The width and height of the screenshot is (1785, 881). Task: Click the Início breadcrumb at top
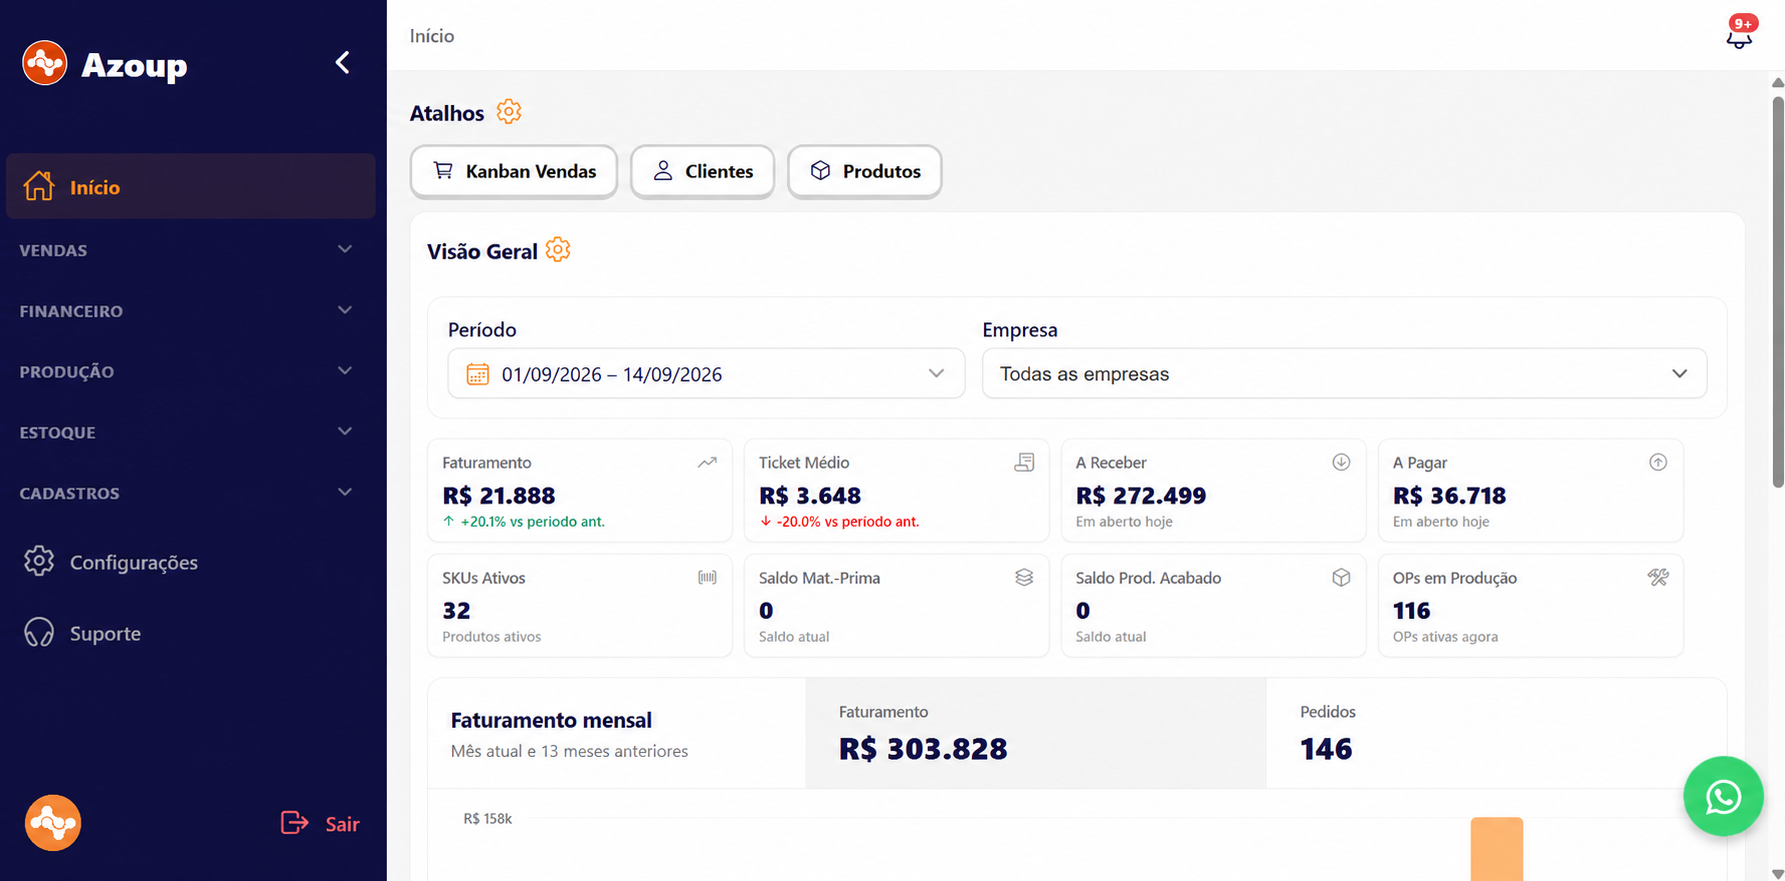pyautogui.click(x=432, y=36)
